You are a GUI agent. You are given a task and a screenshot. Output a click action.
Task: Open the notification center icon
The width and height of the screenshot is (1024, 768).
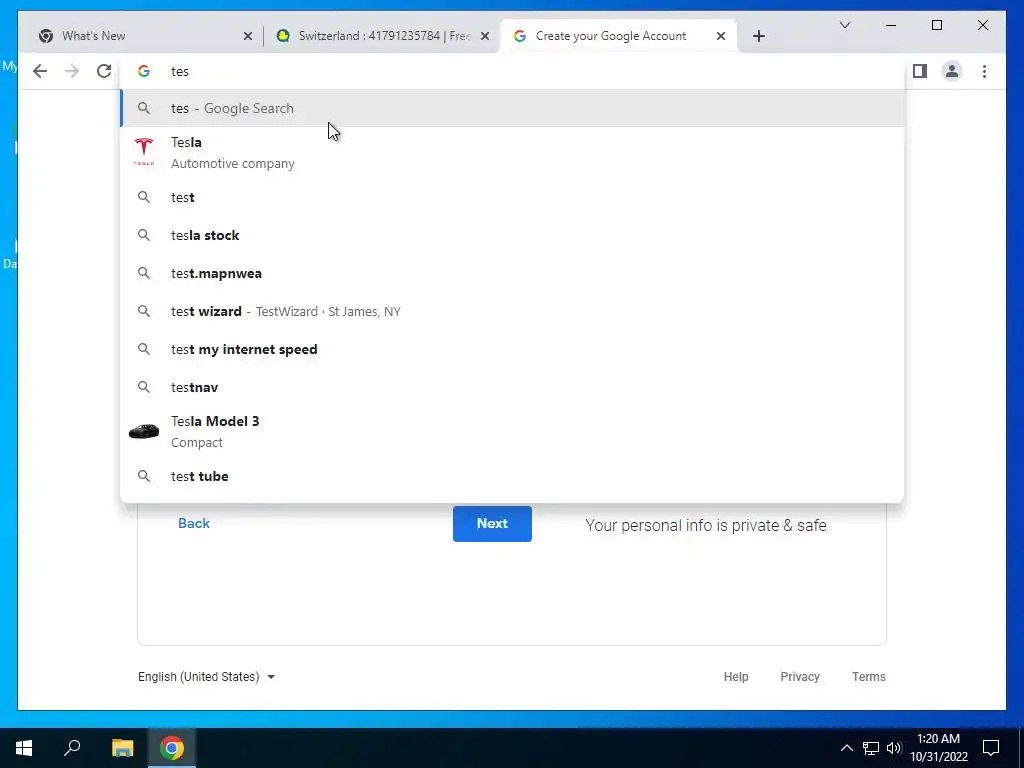click(991, 748)
